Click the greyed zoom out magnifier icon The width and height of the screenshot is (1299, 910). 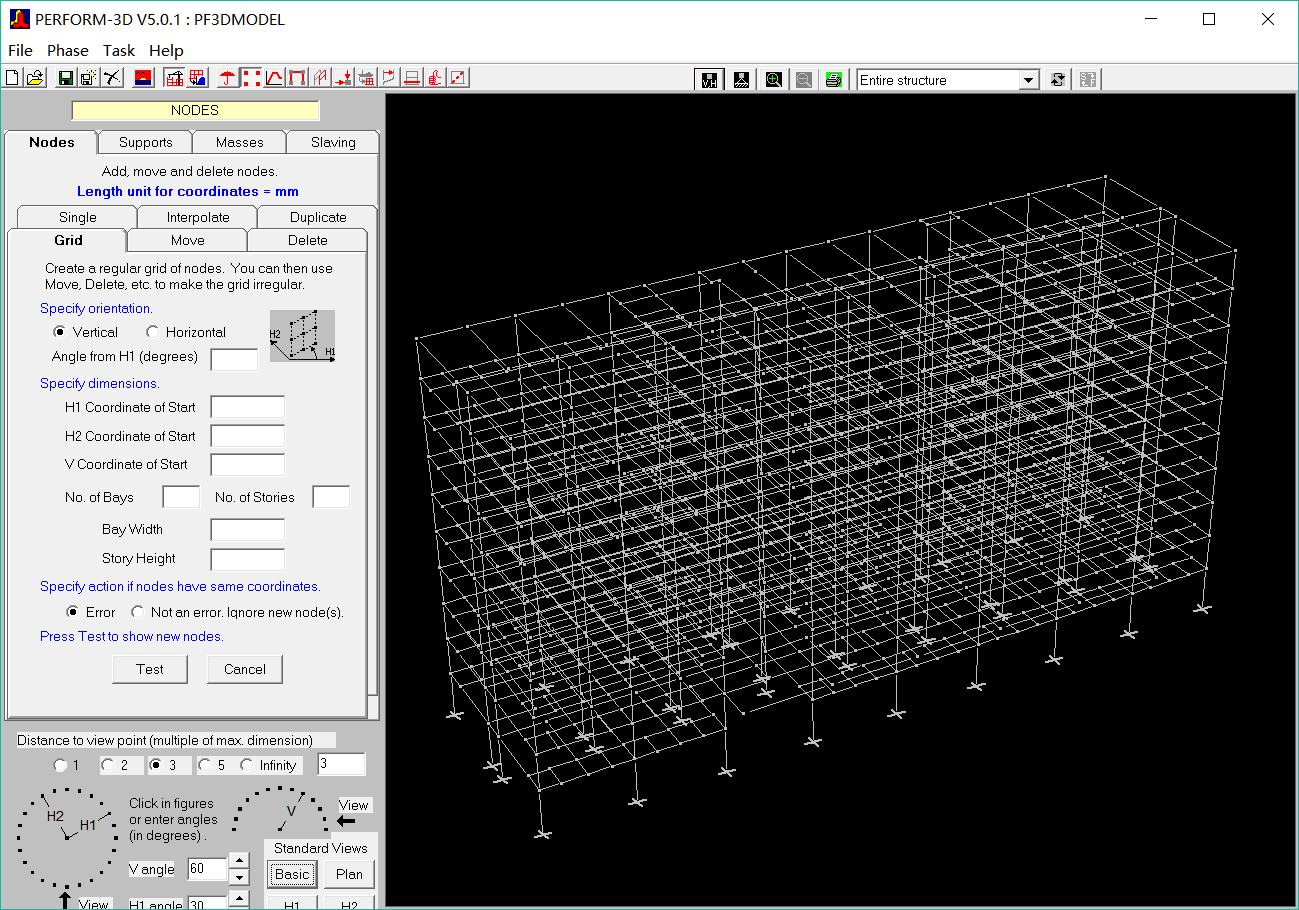click(x=803, y=80)
